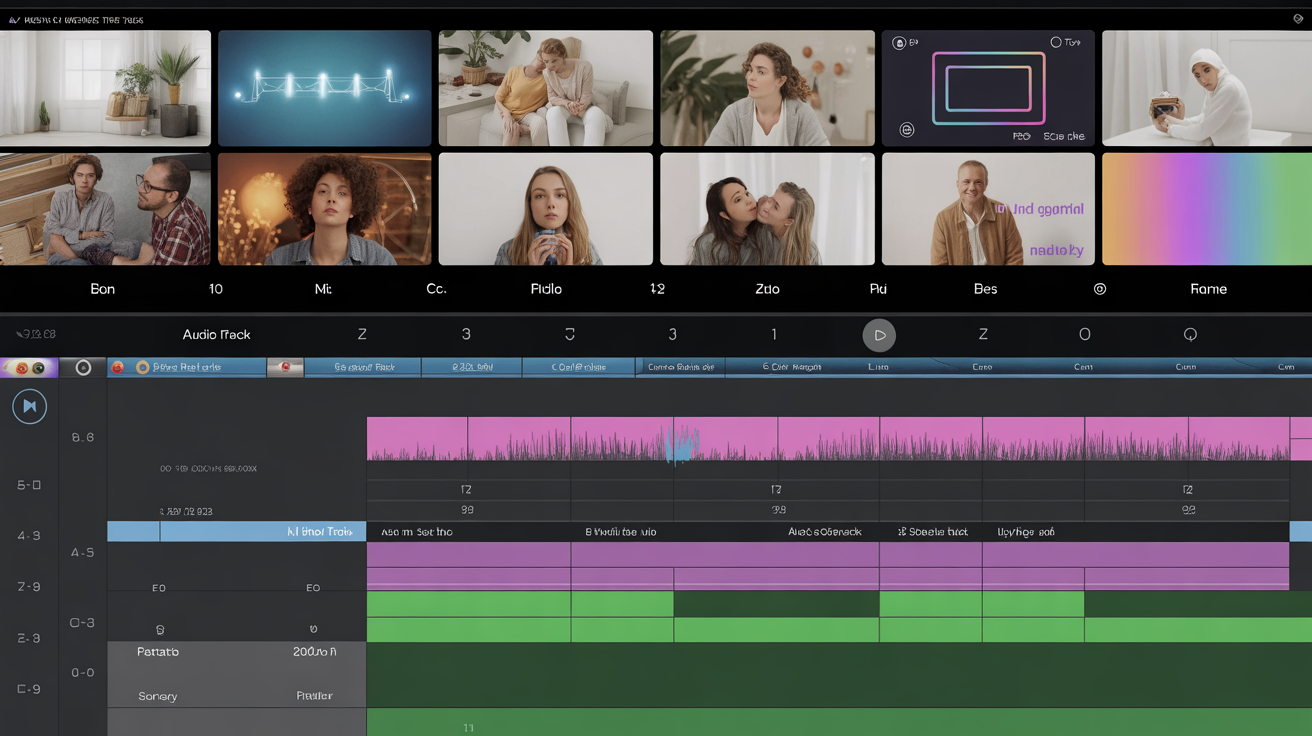Click the target icon left of Fame
The height and width of the screenshot is (736, 1312).
(x=1100, y=289)
